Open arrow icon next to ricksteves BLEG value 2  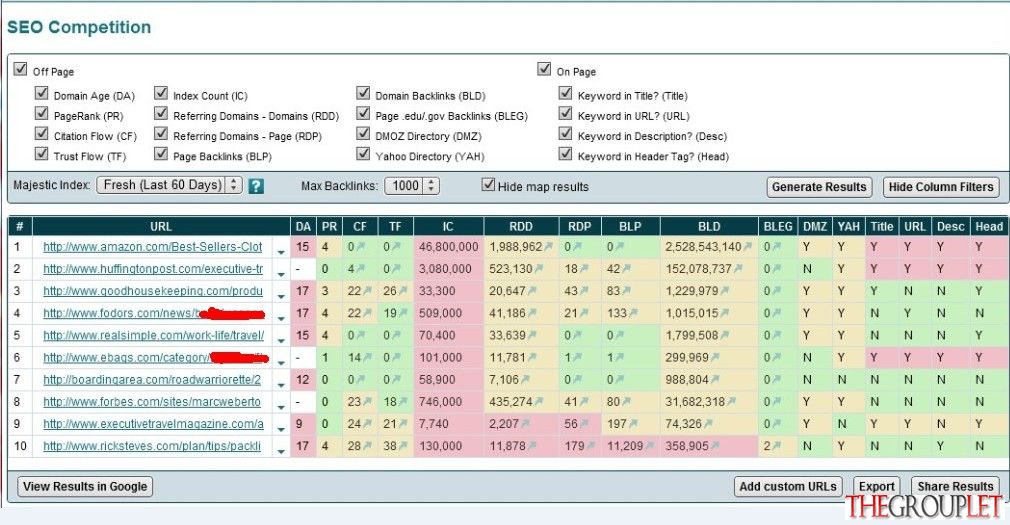pos(776,446)
